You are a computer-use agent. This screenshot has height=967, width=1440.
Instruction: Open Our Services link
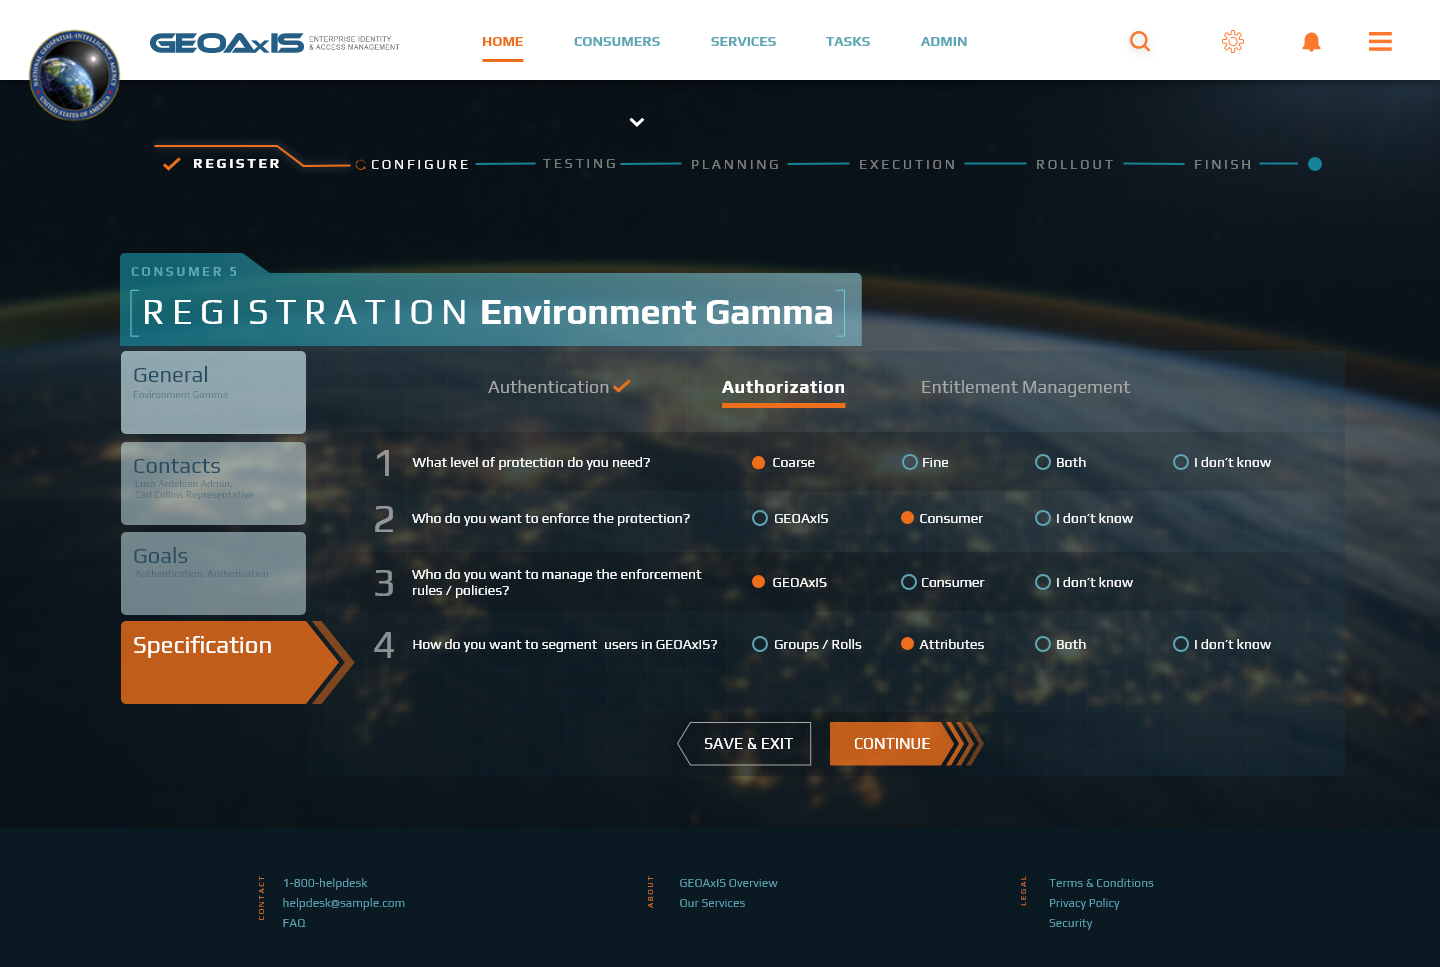[x=712, y=903]
